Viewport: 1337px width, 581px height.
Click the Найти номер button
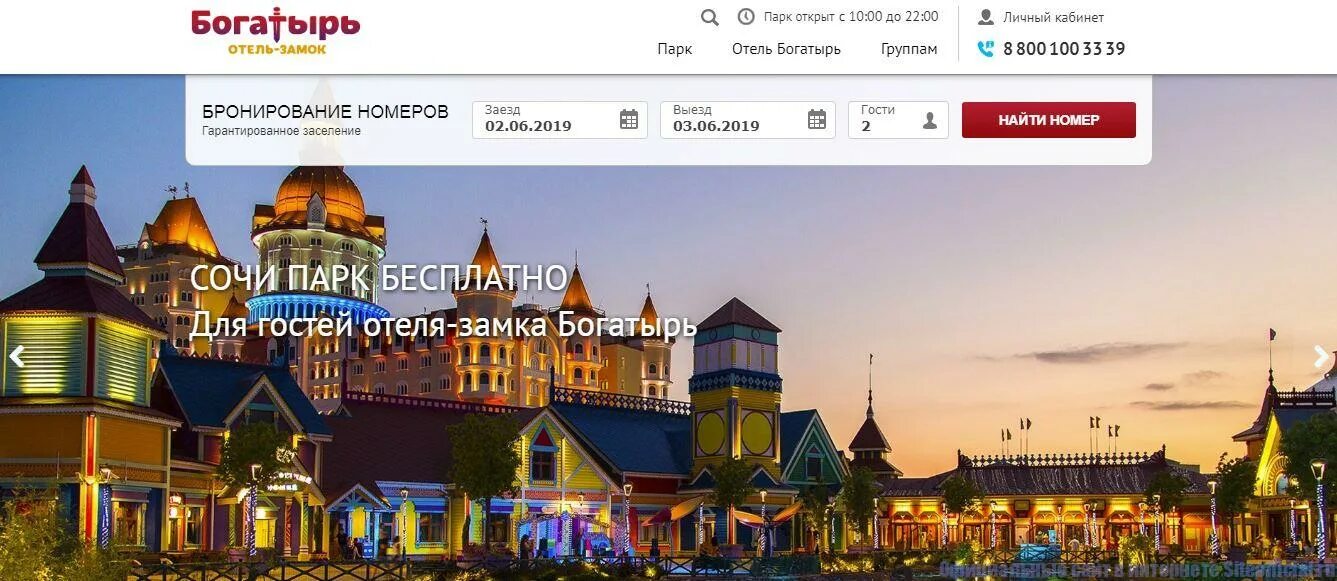tap(1049, 120)
